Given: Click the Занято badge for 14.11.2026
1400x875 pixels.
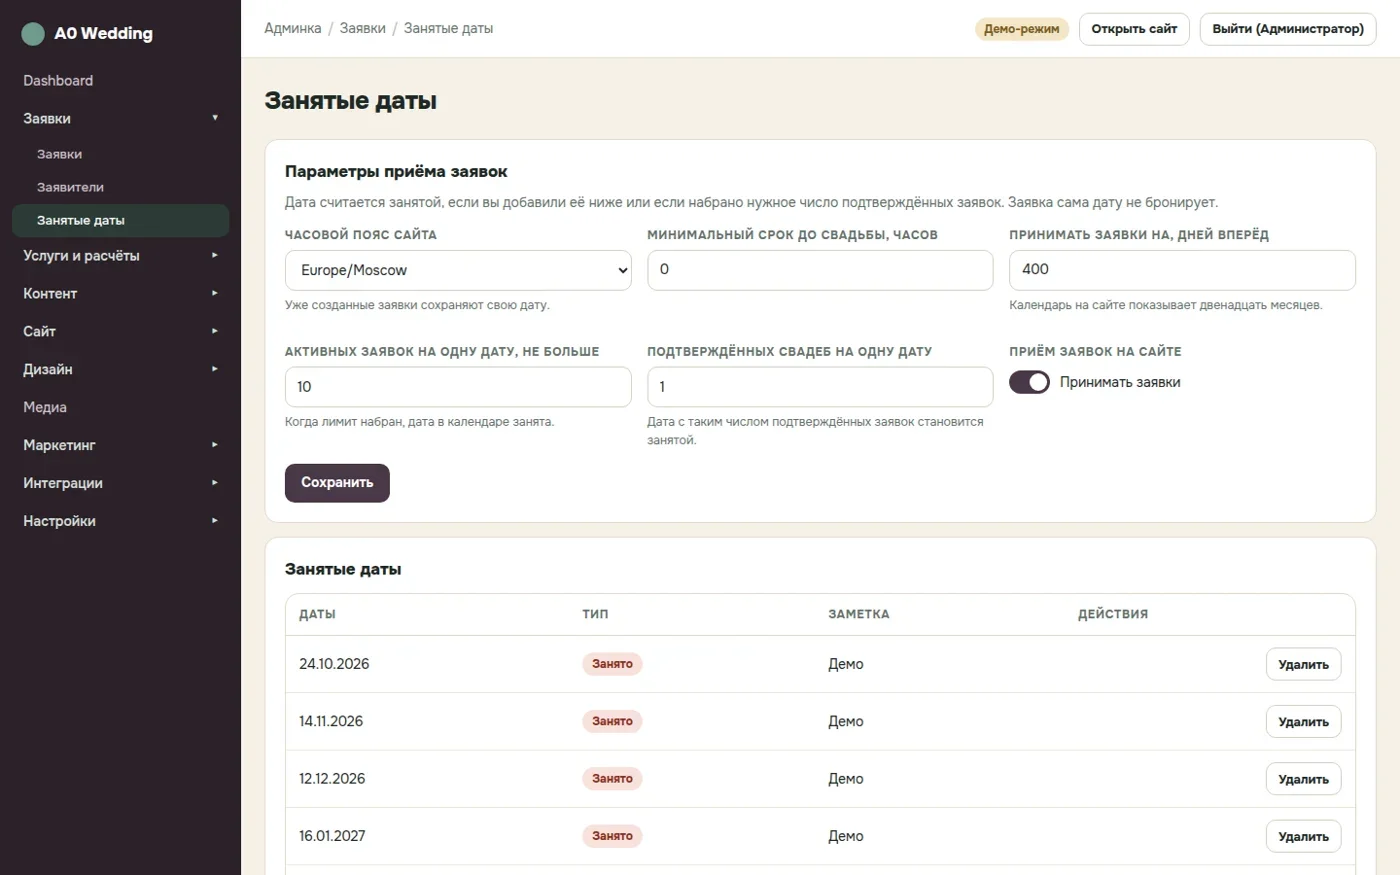Looking at the screenshot, I should point(612,721).
